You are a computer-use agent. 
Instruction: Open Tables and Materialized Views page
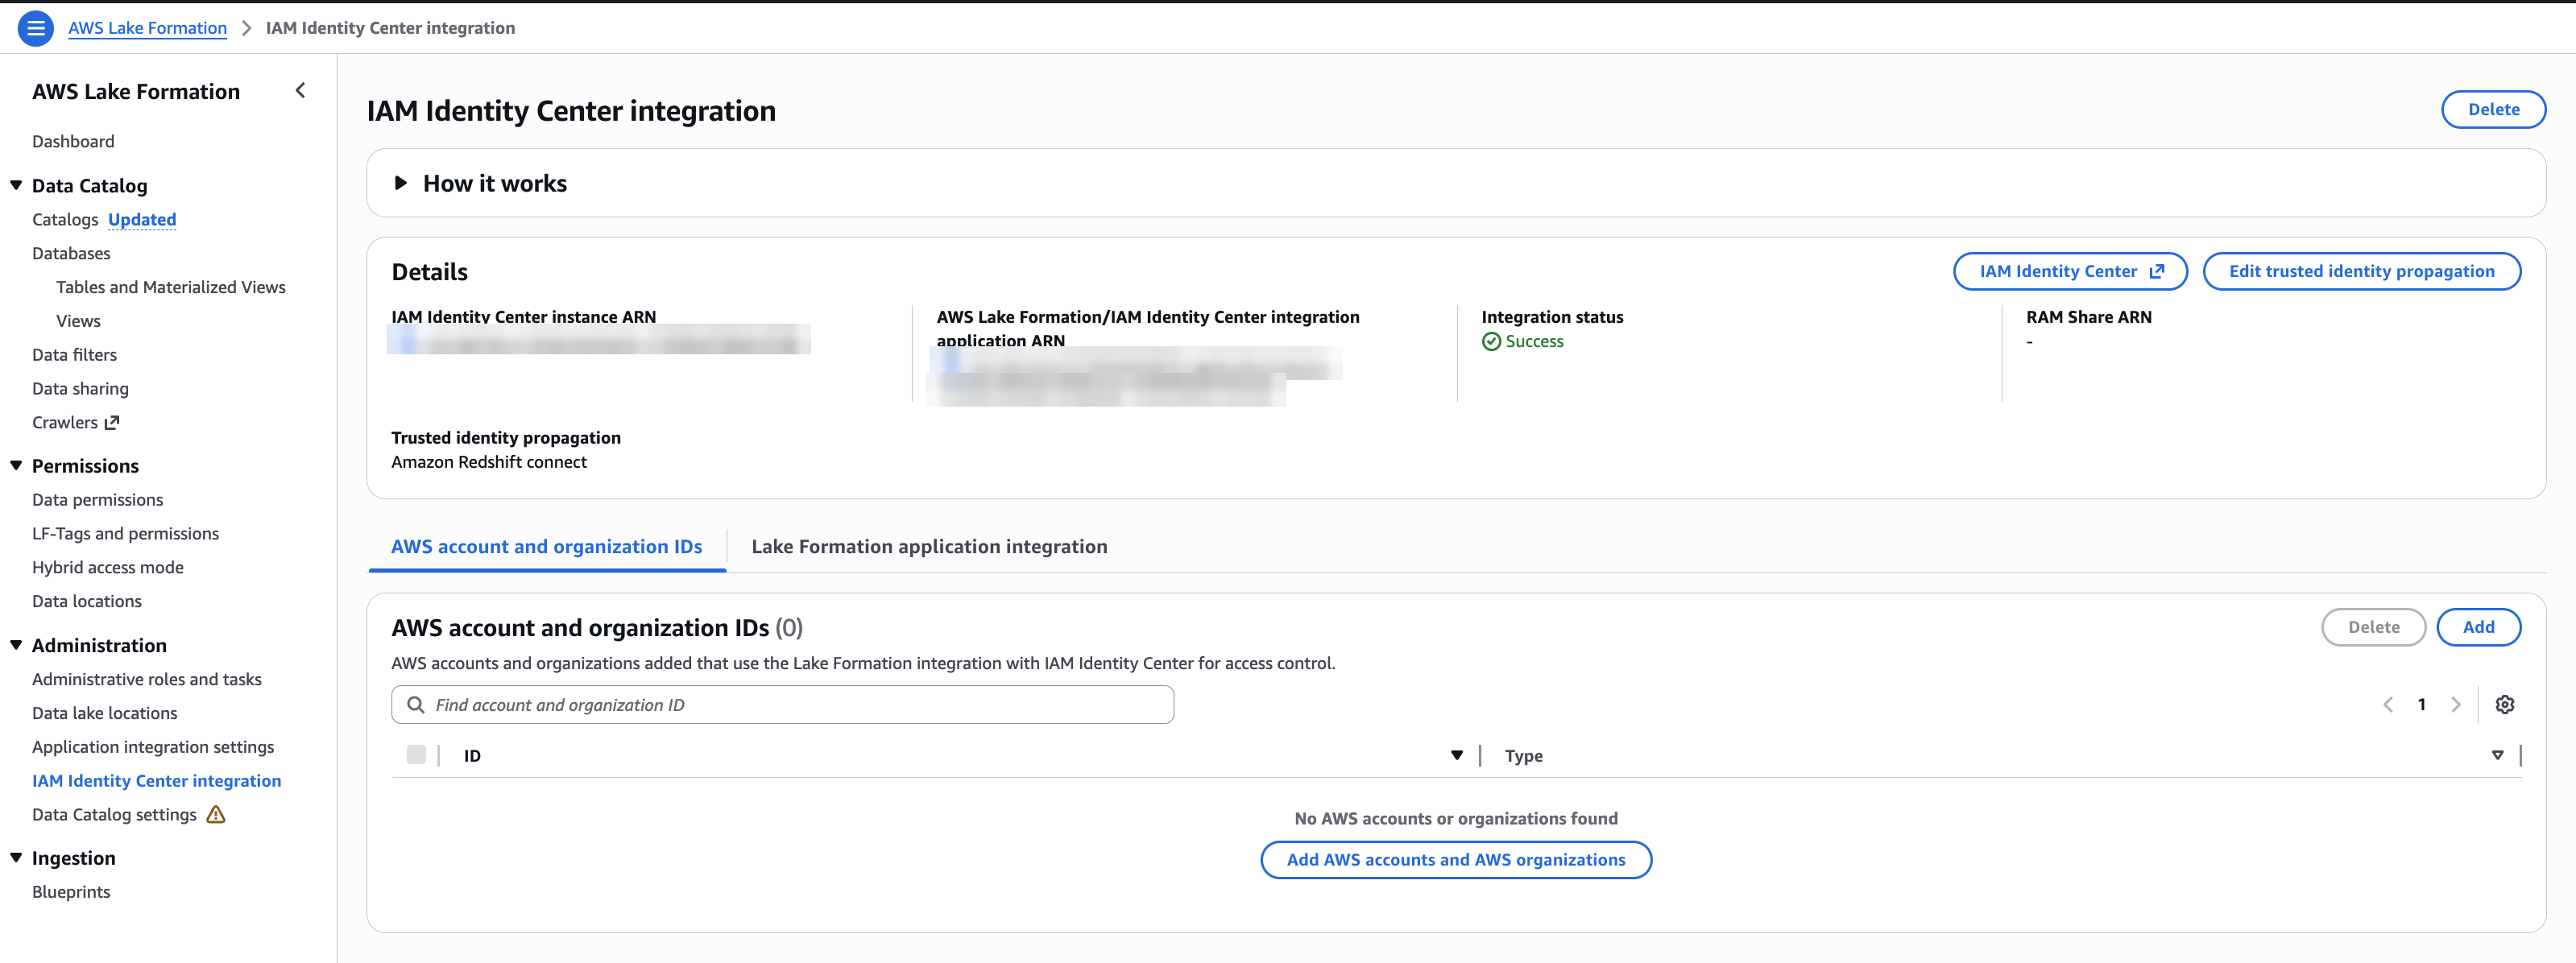pyautogui.click(x=171, y=288)
